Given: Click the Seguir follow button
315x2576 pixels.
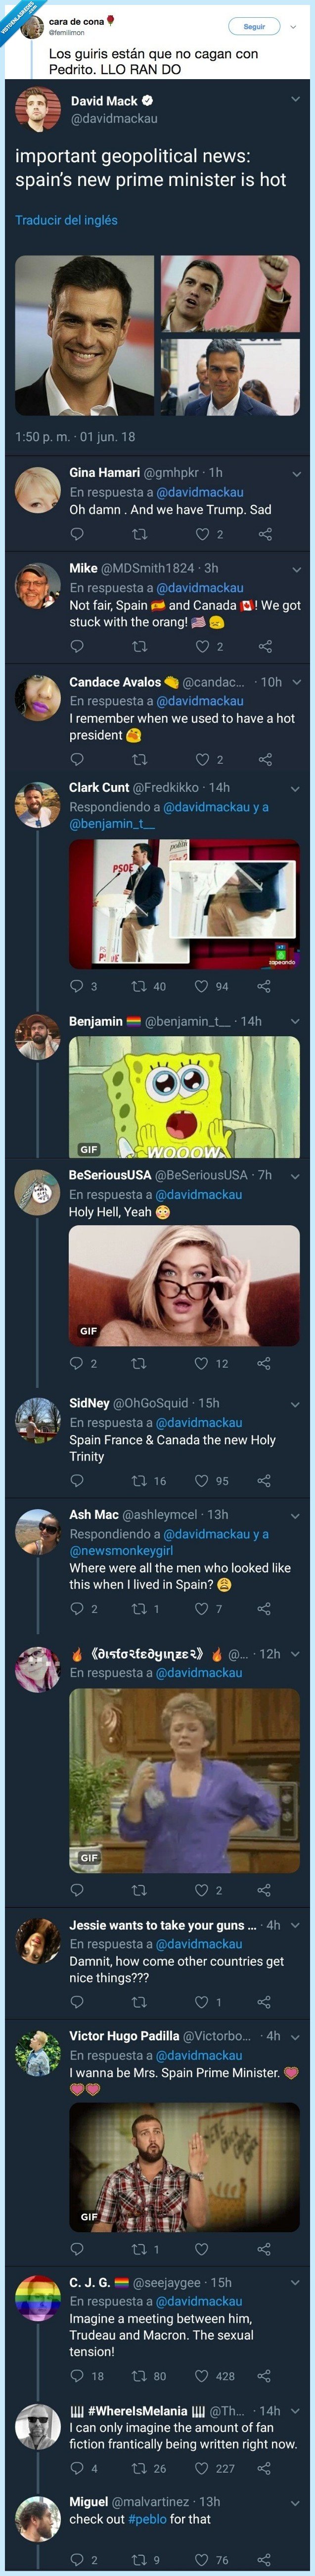Looking at the screenshot, I should pos(255,26).
